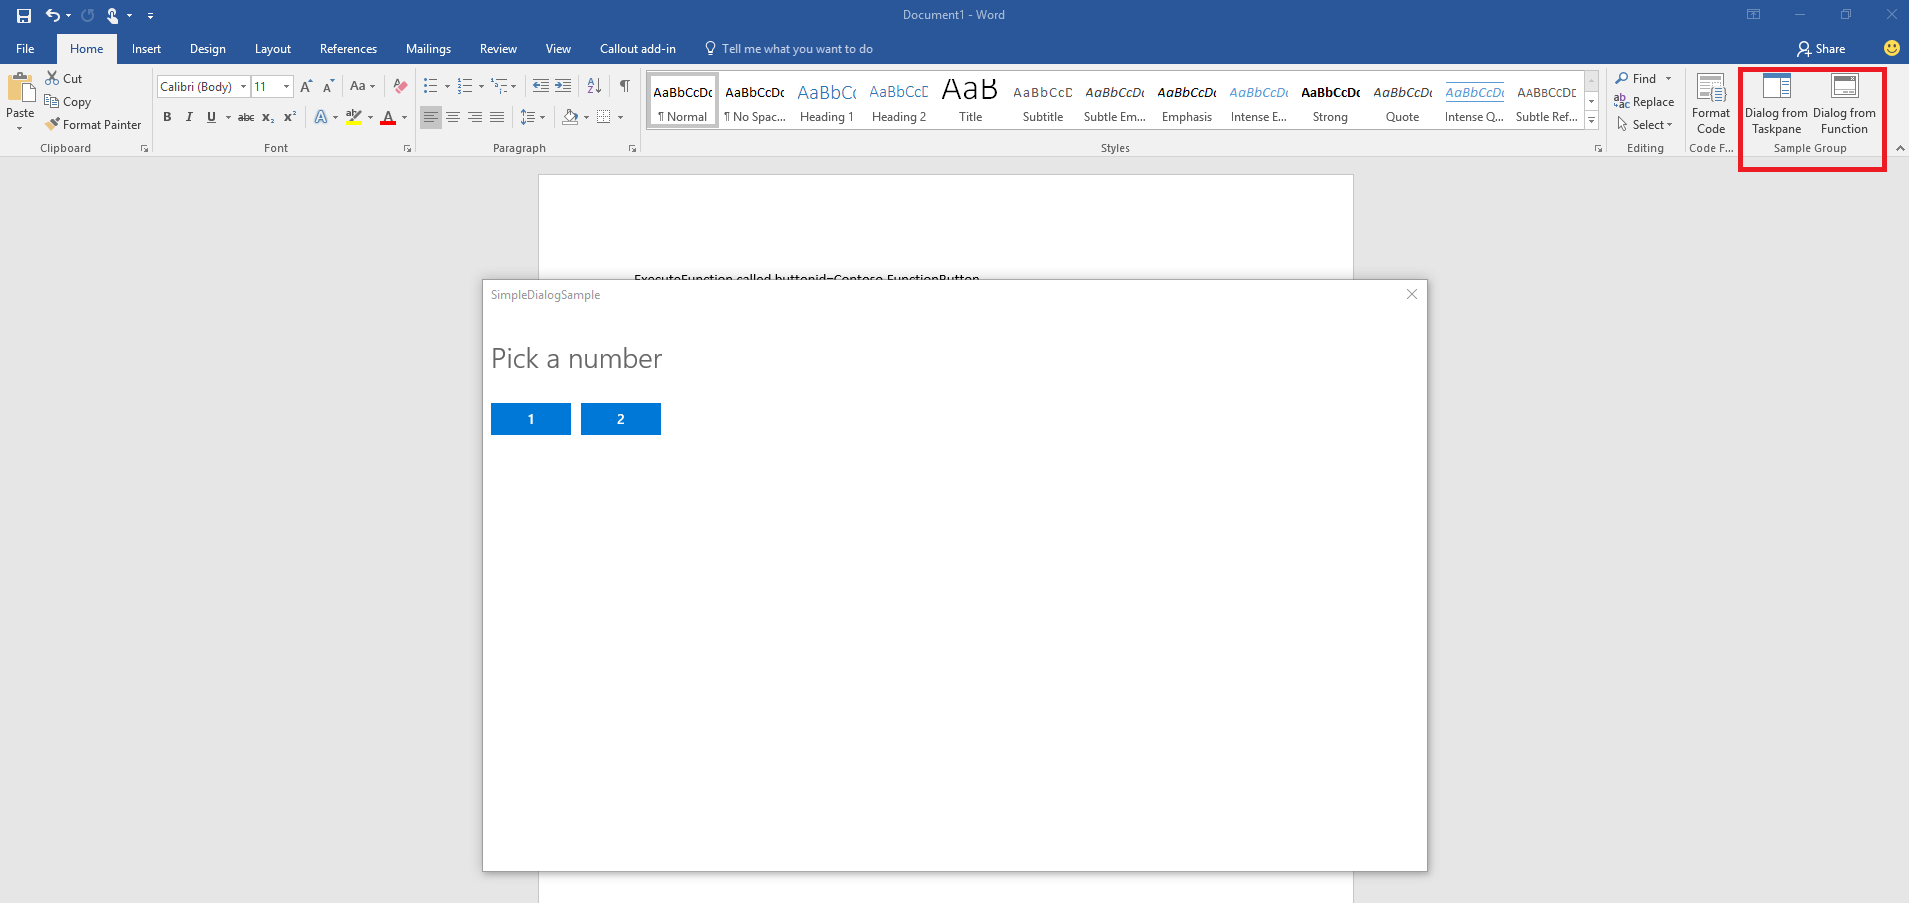The image size is (1909, 903).
Task: Select the Bold formatting icon
Action: pos(167,117)
